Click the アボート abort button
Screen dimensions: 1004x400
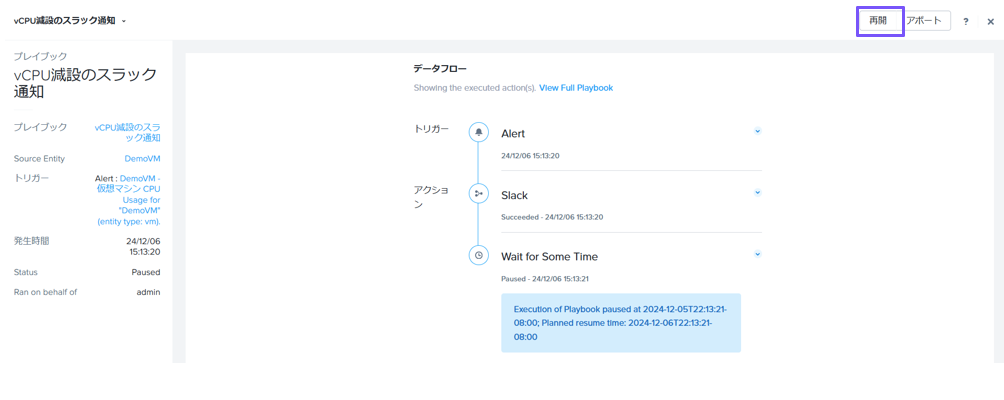[925, 20]
